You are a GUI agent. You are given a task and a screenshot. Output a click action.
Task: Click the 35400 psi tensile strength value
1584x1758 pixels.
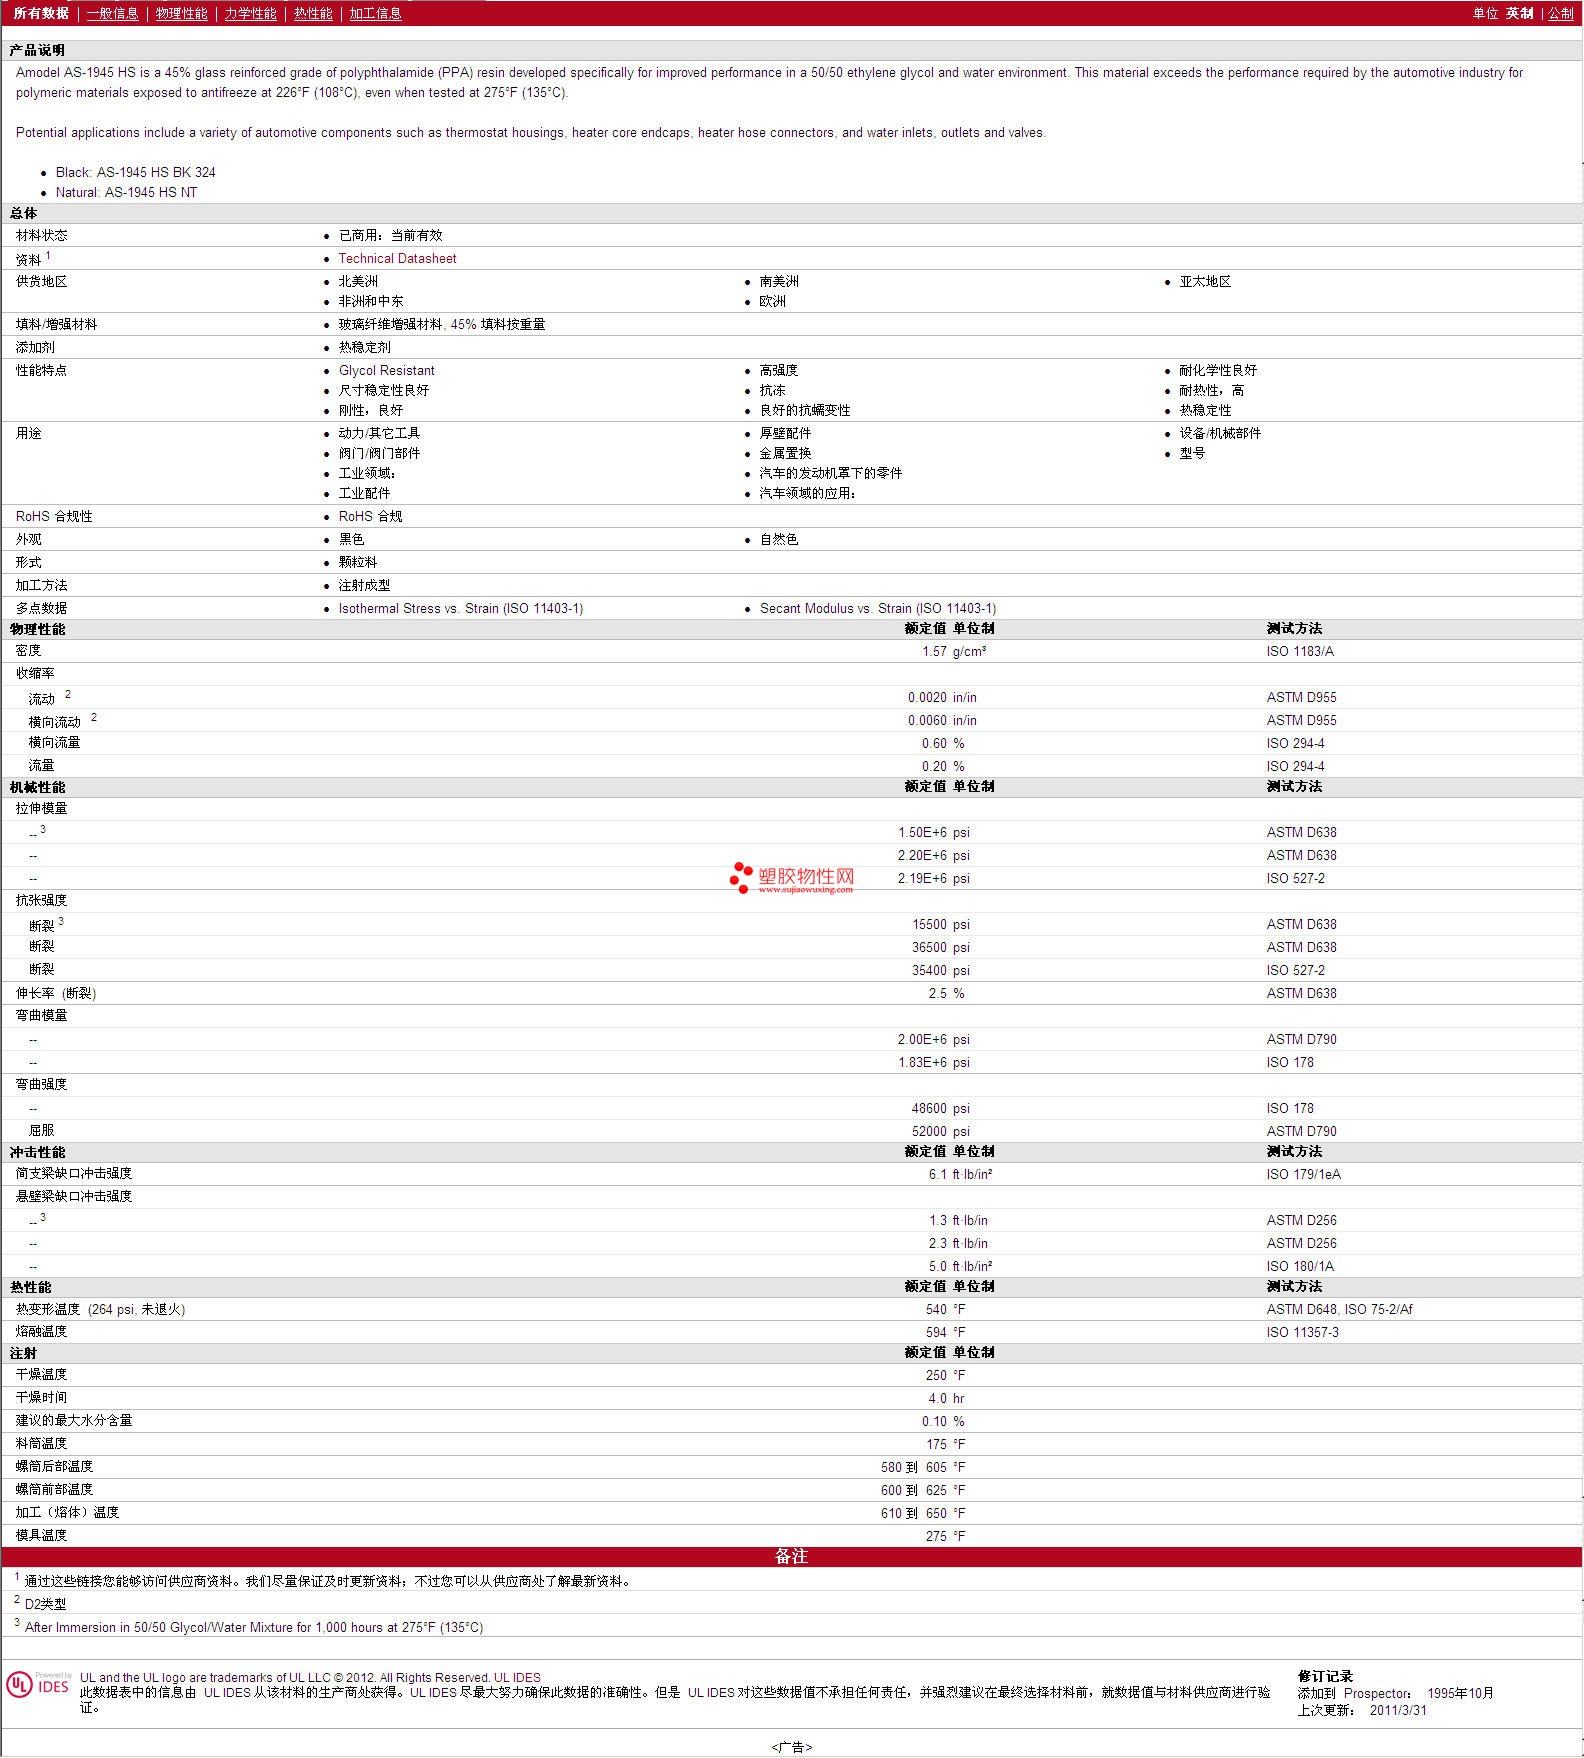(941, 970)
